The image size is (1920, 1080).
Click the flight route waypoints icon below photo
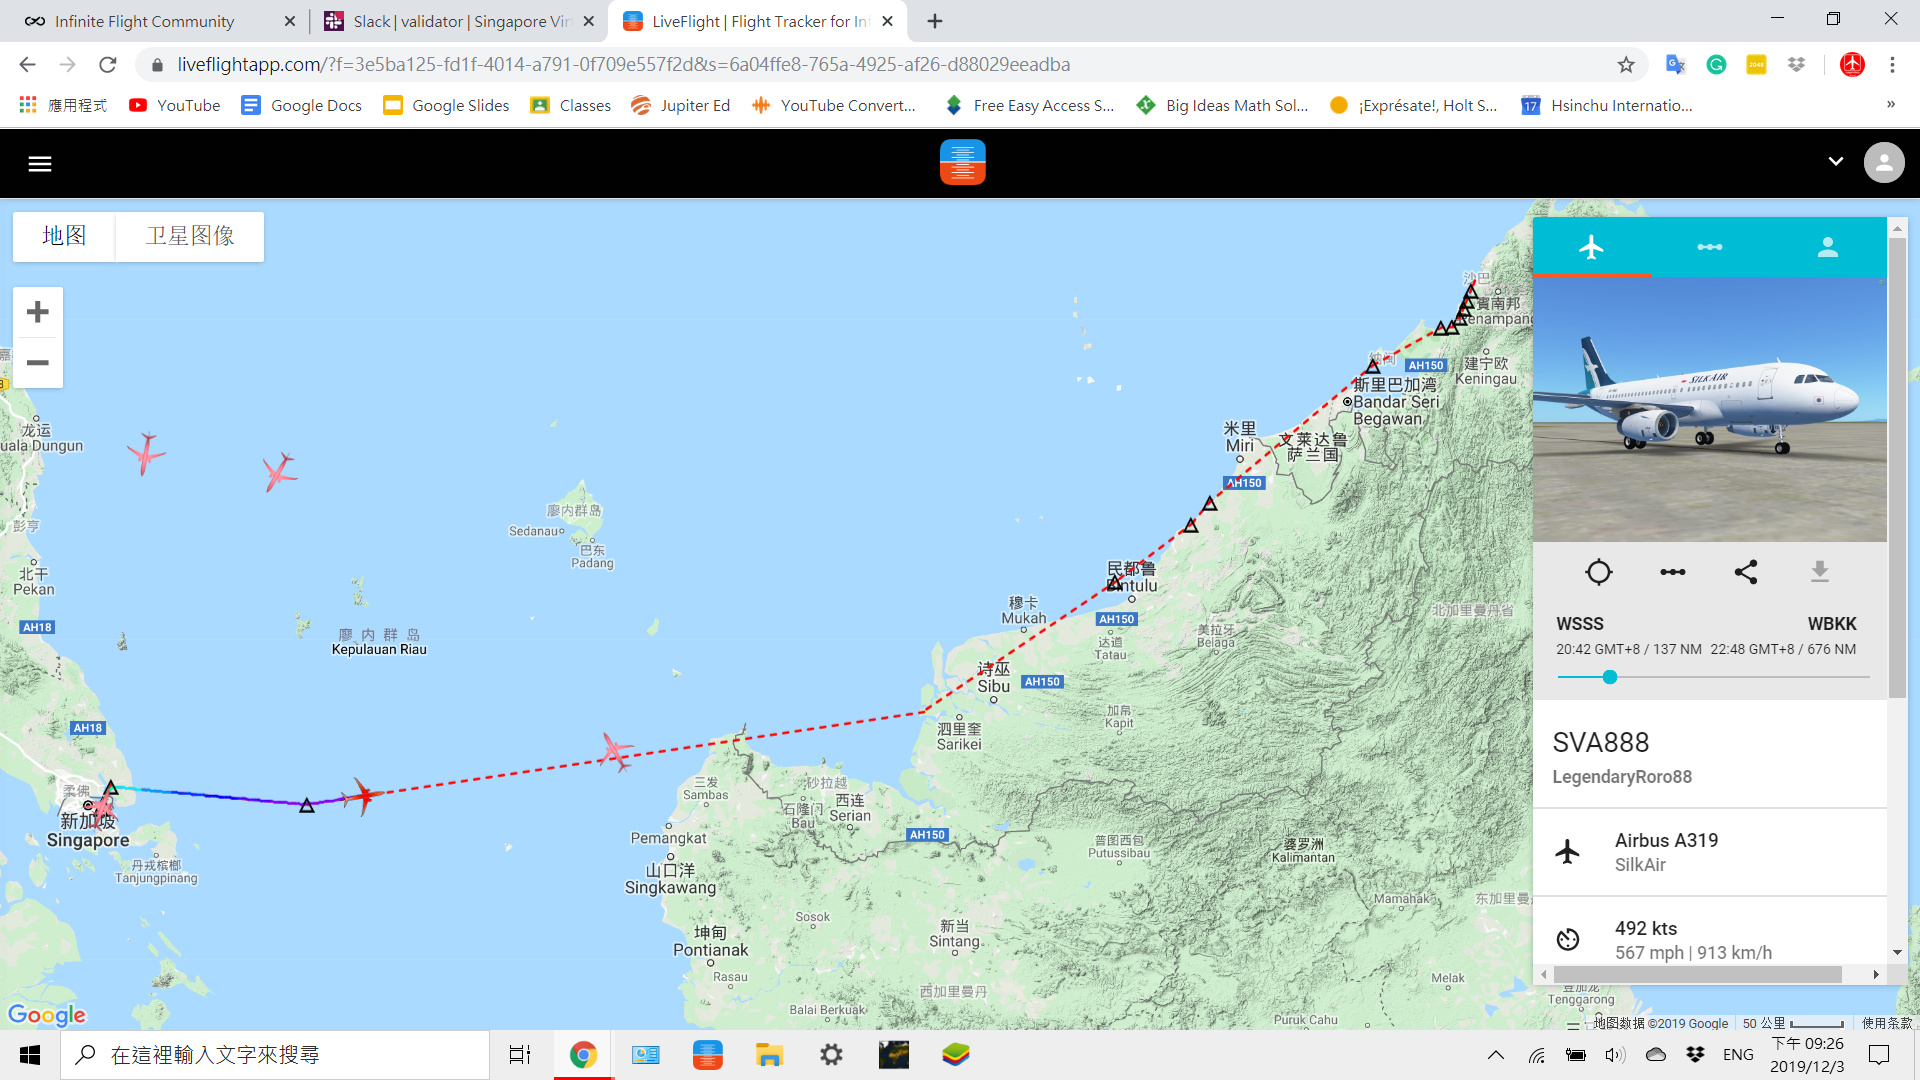click(x=1672, y=572)
